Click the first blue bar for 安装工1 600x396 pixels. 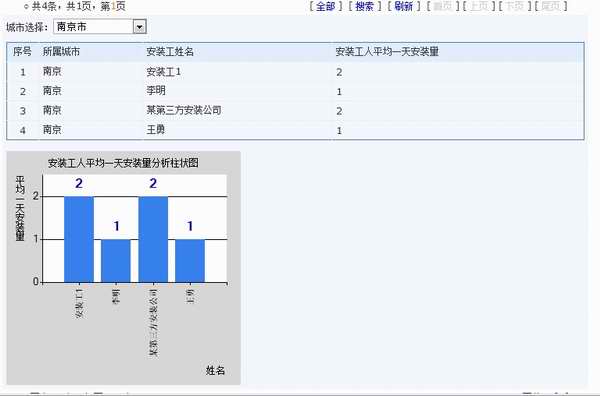(x=79, y=240)
